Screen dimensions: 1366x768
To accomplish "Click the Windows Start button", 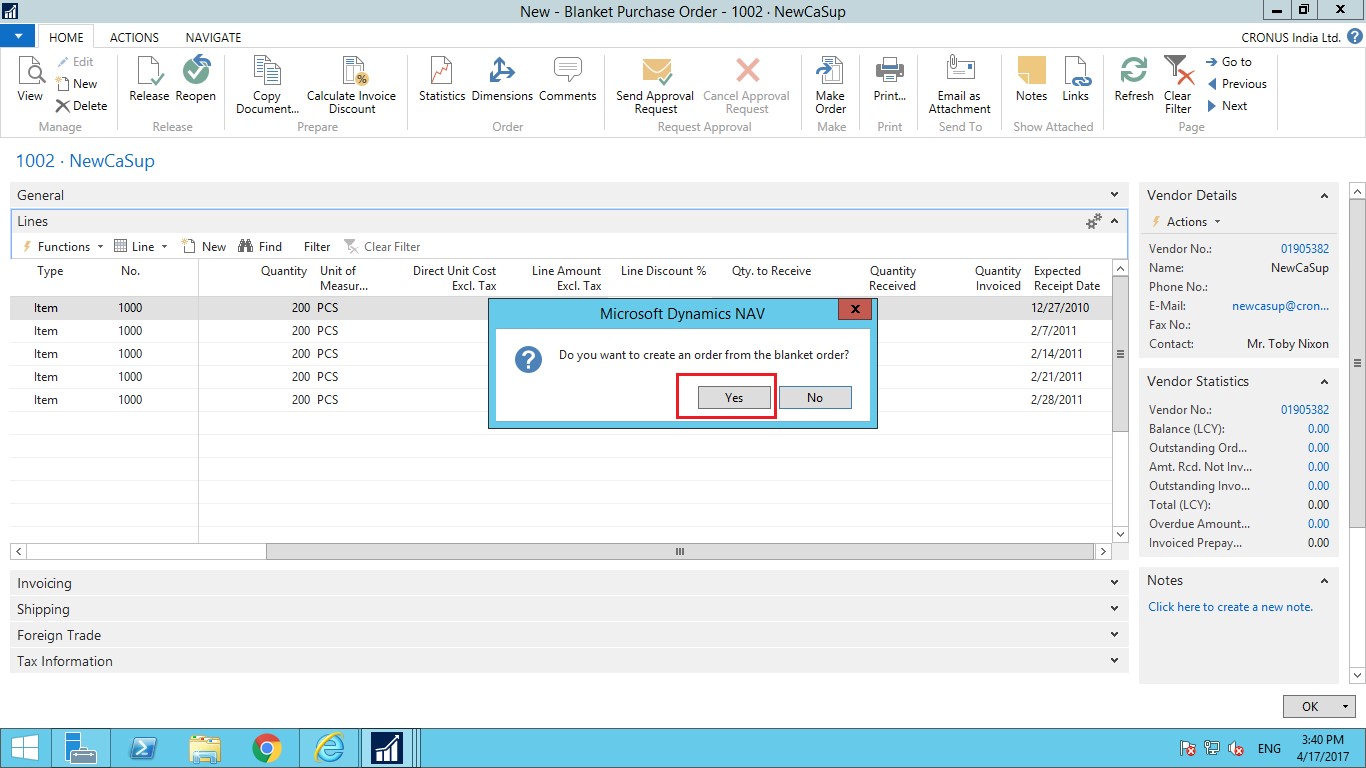I will [x=24, y=748].
